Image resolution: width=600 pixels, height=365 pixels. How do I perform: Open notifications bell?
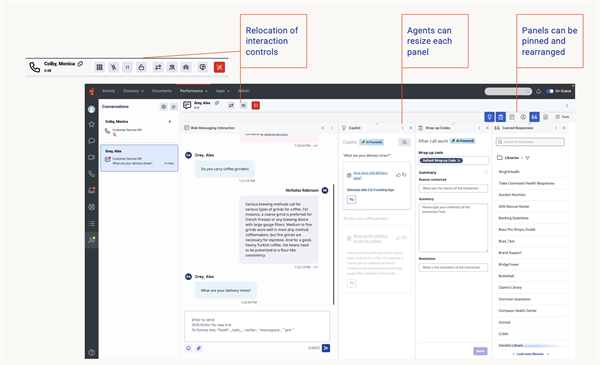(538, 91)
